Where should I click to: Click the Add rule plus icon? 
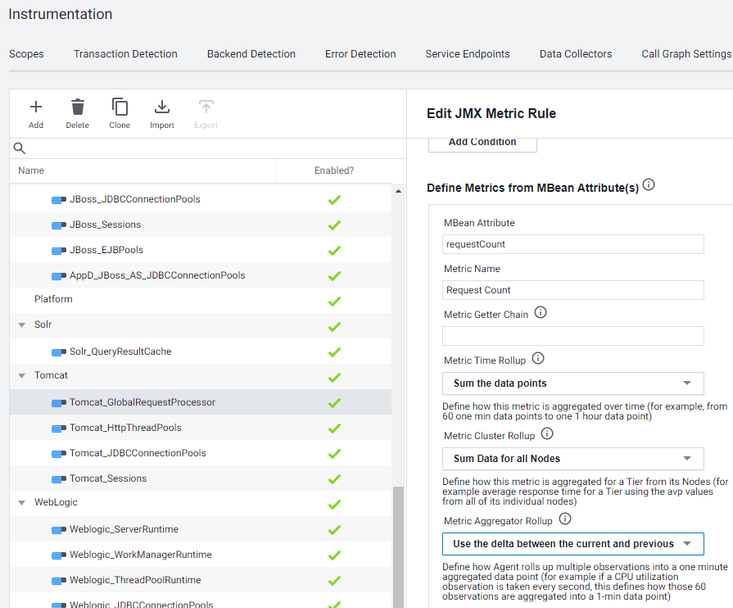pyautogui.click(x=36, y=108)
